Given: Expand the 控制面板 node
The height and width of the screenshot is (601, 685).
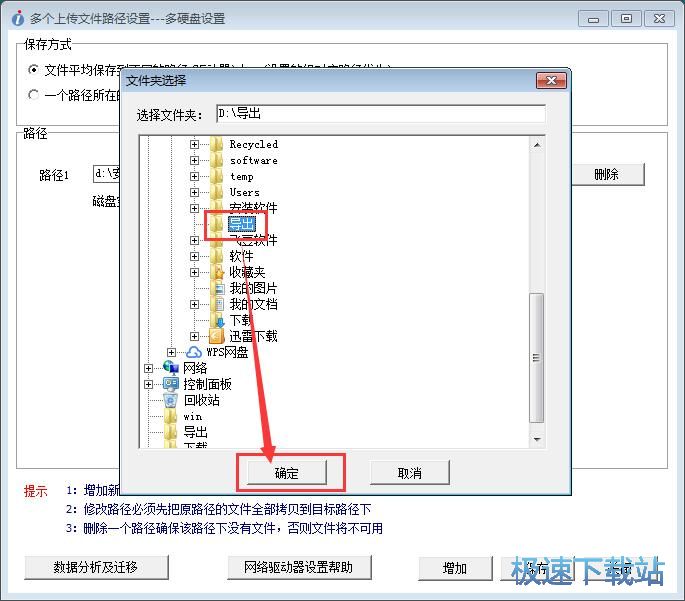Looking at the screenshot, I should 148,384.
